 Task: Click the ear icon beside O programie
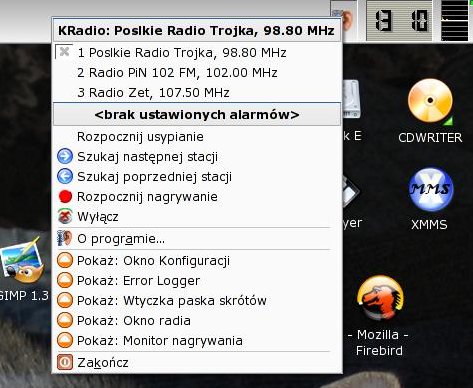65,238
